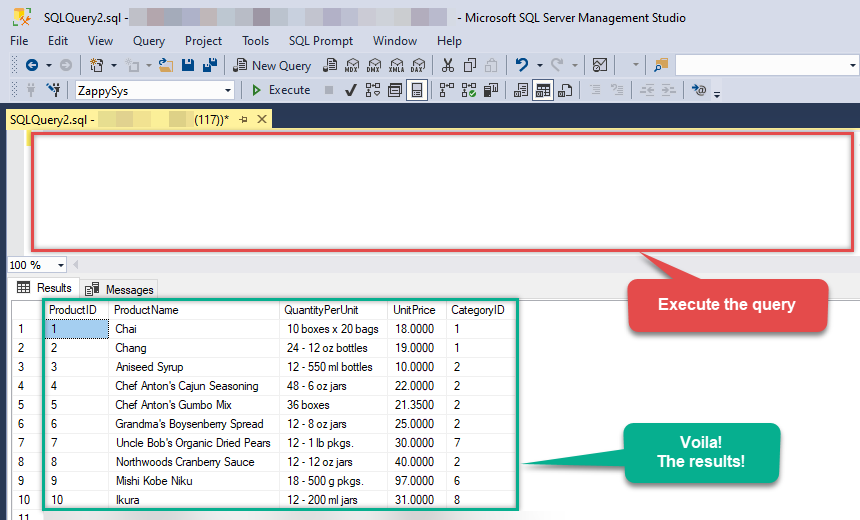Click the Find in Files icon
This screenshot has height=520, width=860.
661,65
